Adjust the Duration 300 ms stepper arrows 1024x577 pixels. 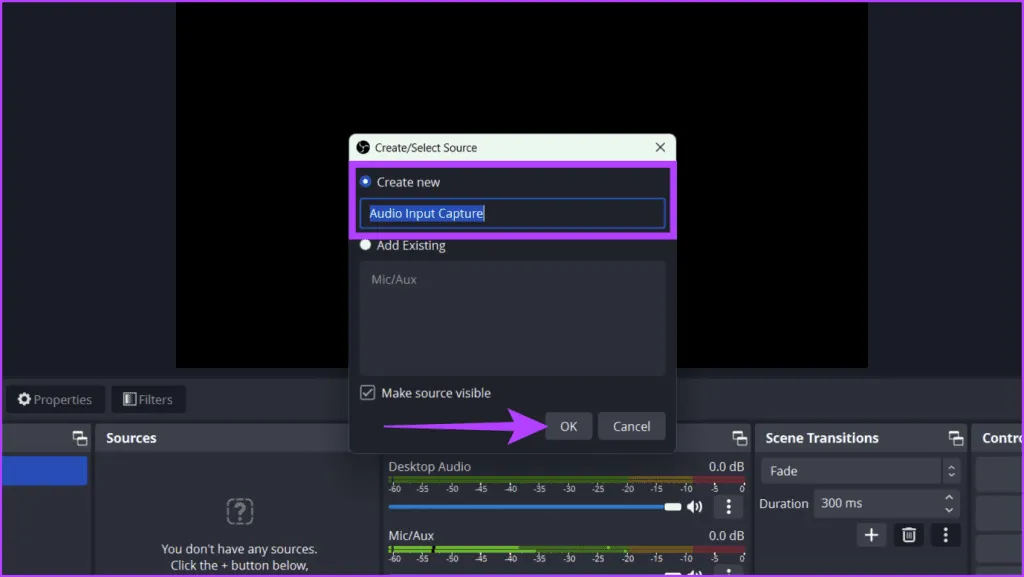pyautogui.click(x=949, y=503)
